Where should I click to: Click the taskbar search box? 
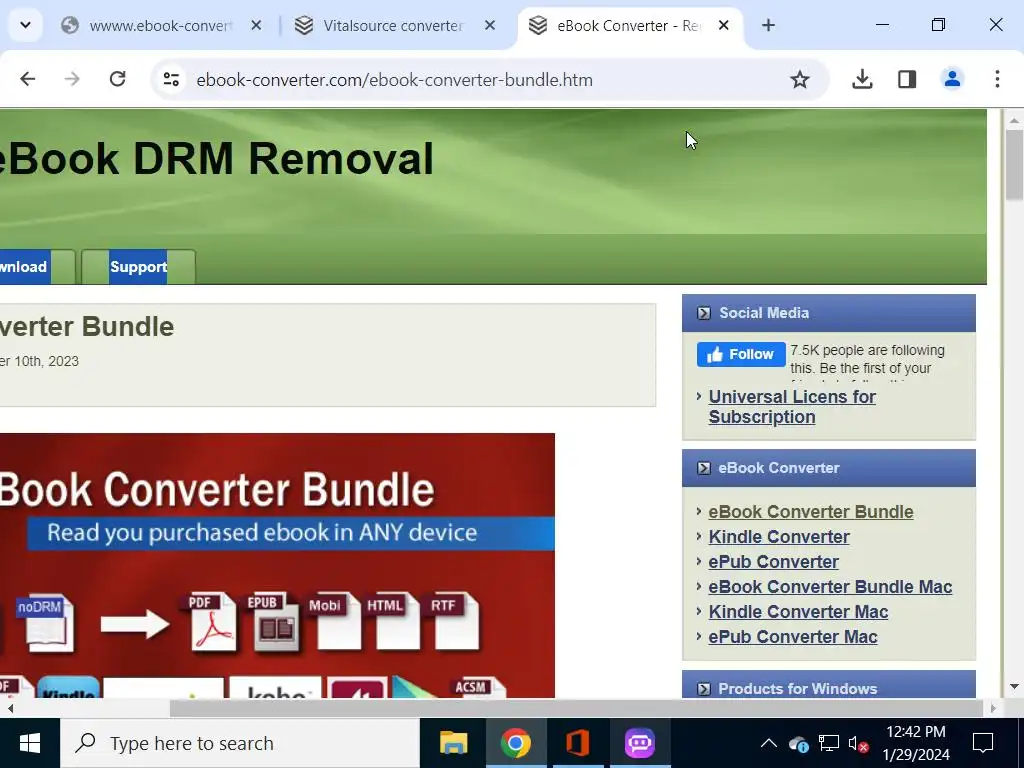coord(240,743)
